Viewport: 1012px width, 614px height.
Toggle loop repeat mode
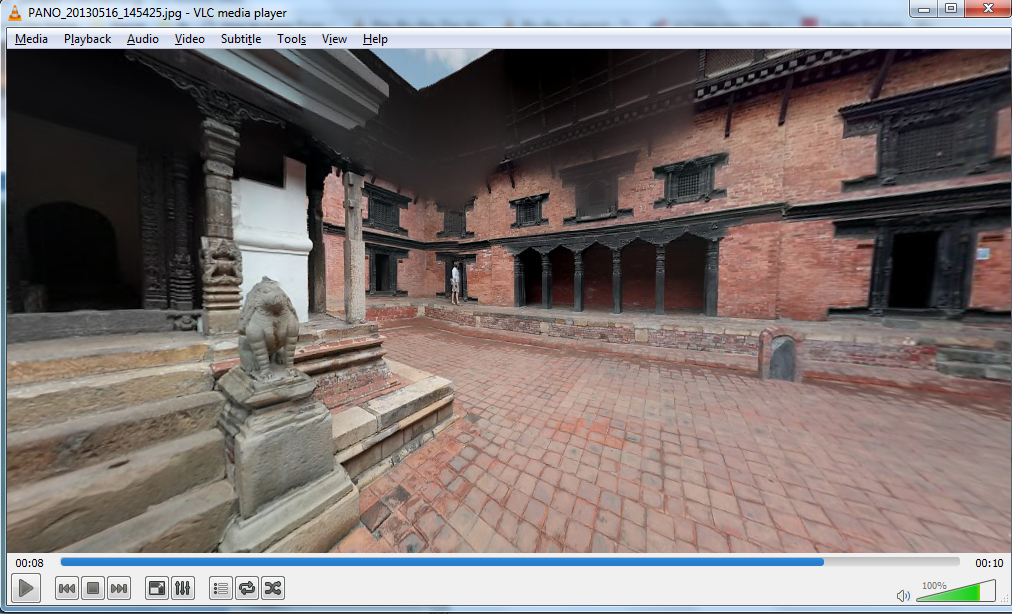click(x=247, y=588)
